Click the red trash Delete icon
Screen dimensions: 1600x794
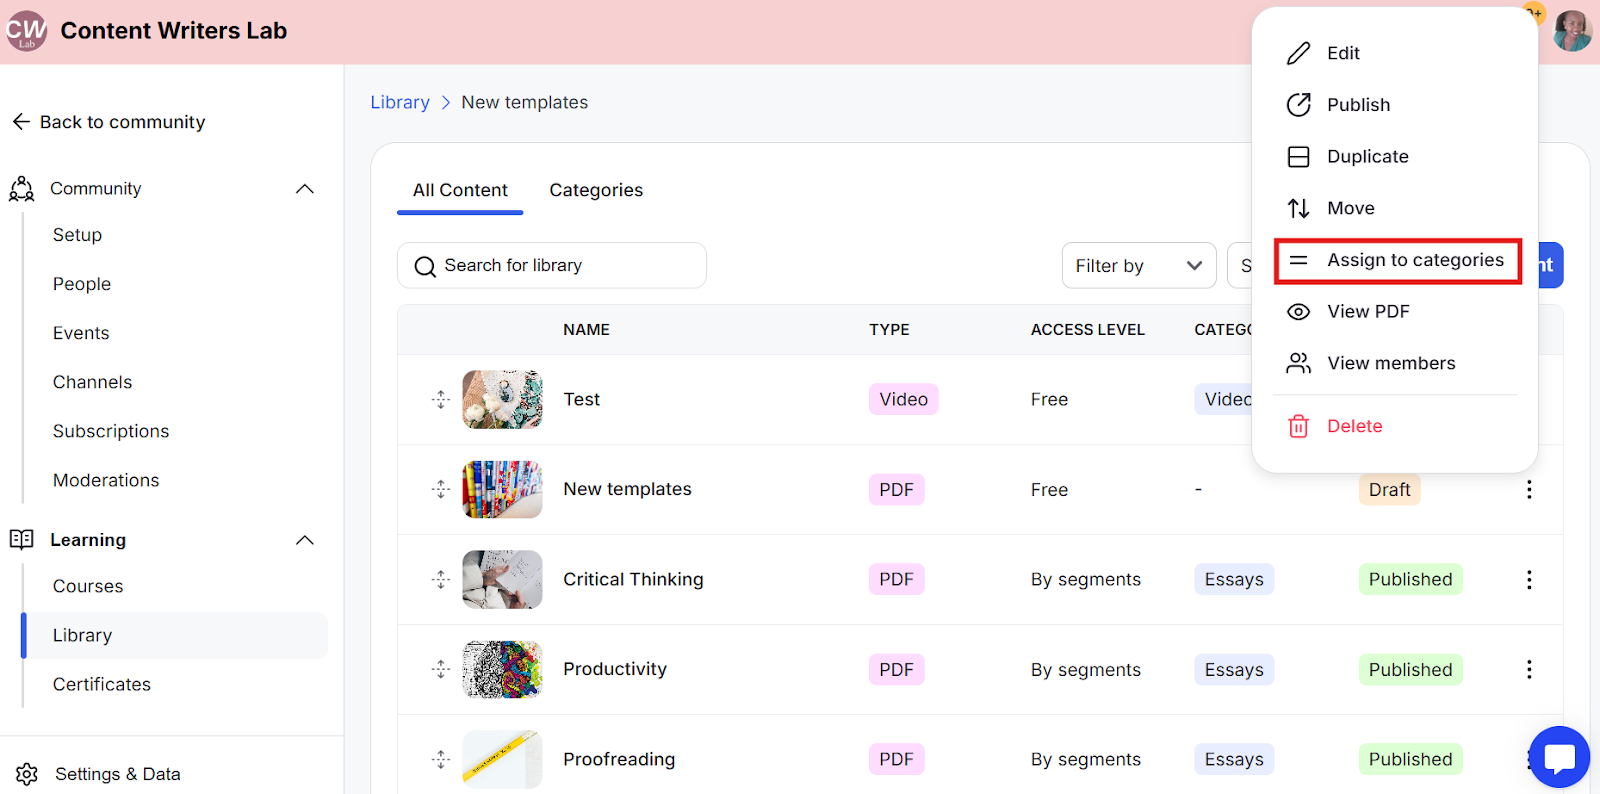pyautogui.click(x=1298, y=427)
